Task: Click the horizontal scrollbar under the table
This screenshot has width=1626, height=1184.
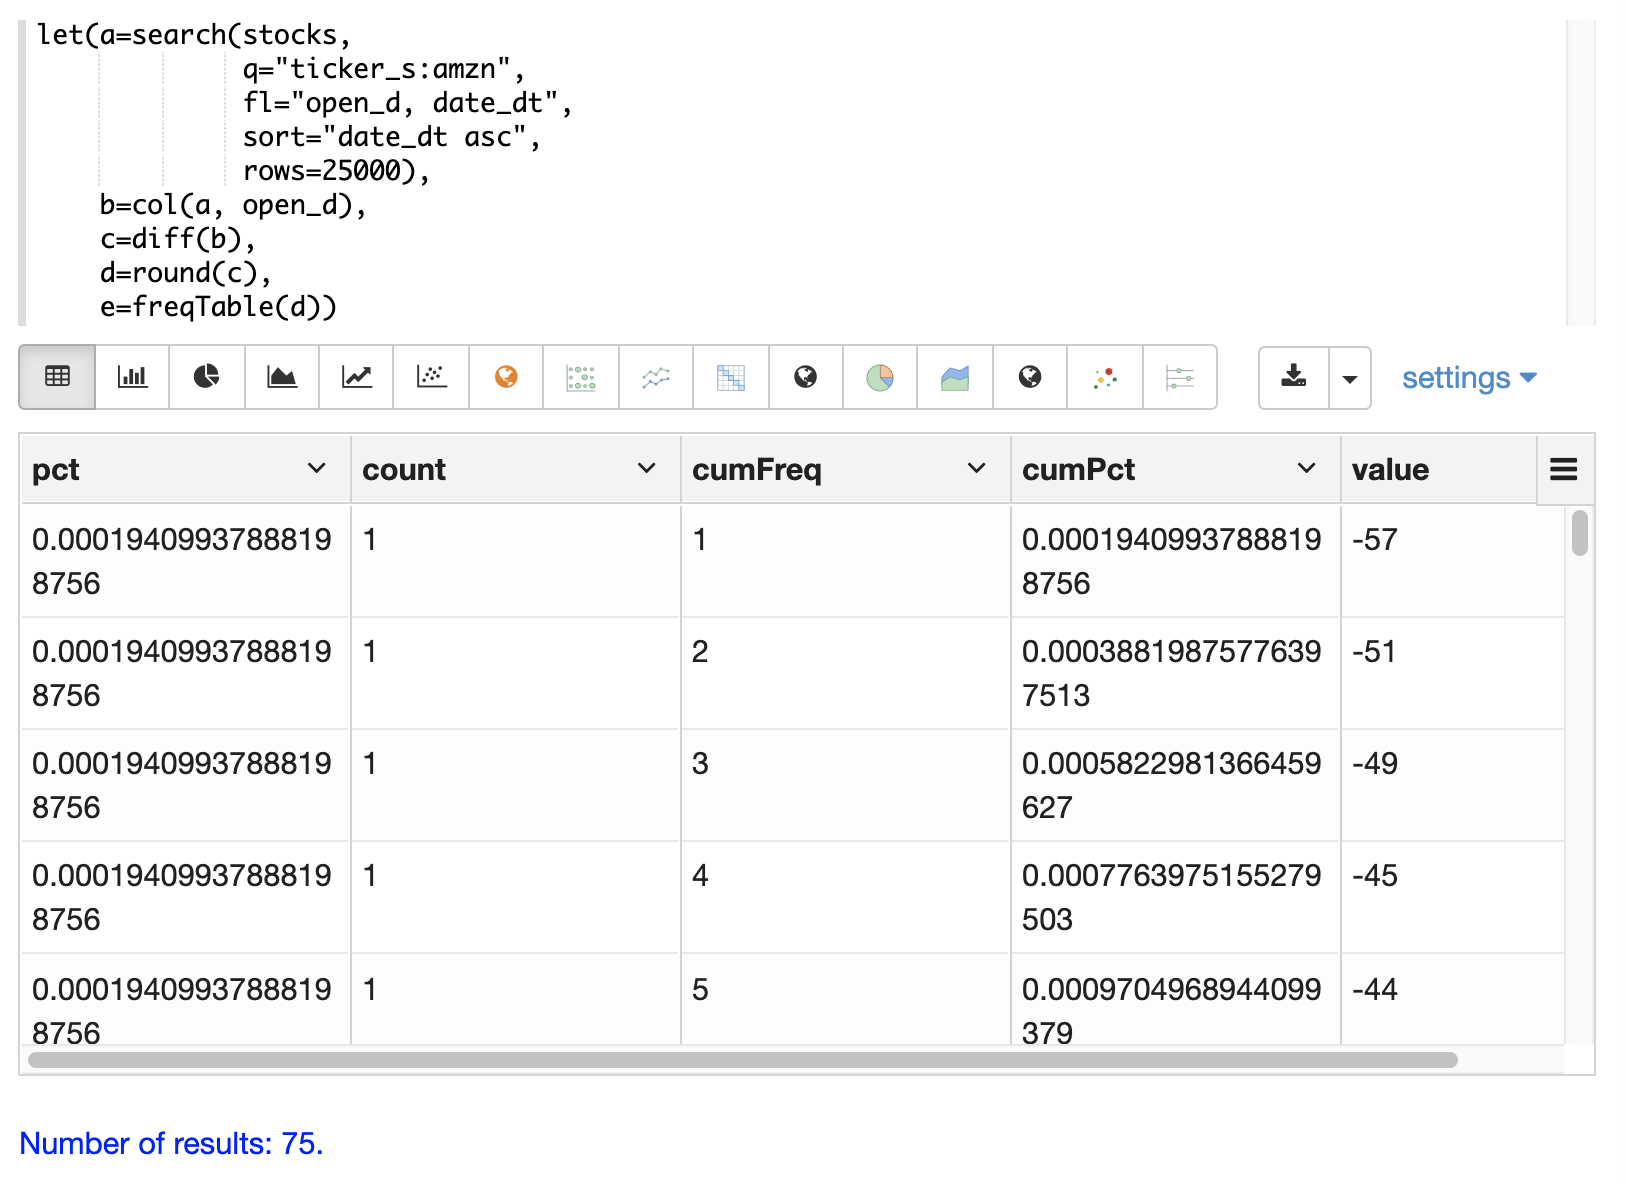Action: pos(742,1060)
